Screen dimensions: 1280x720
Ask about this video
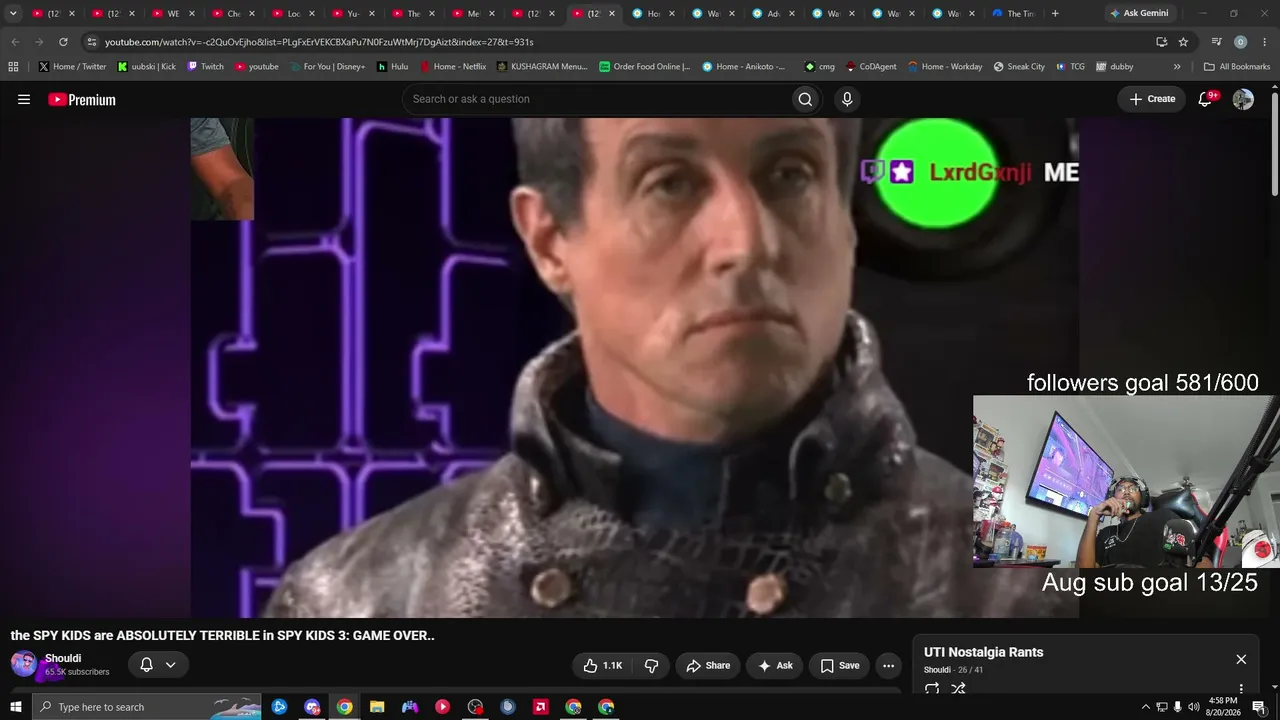click(775, 665)
